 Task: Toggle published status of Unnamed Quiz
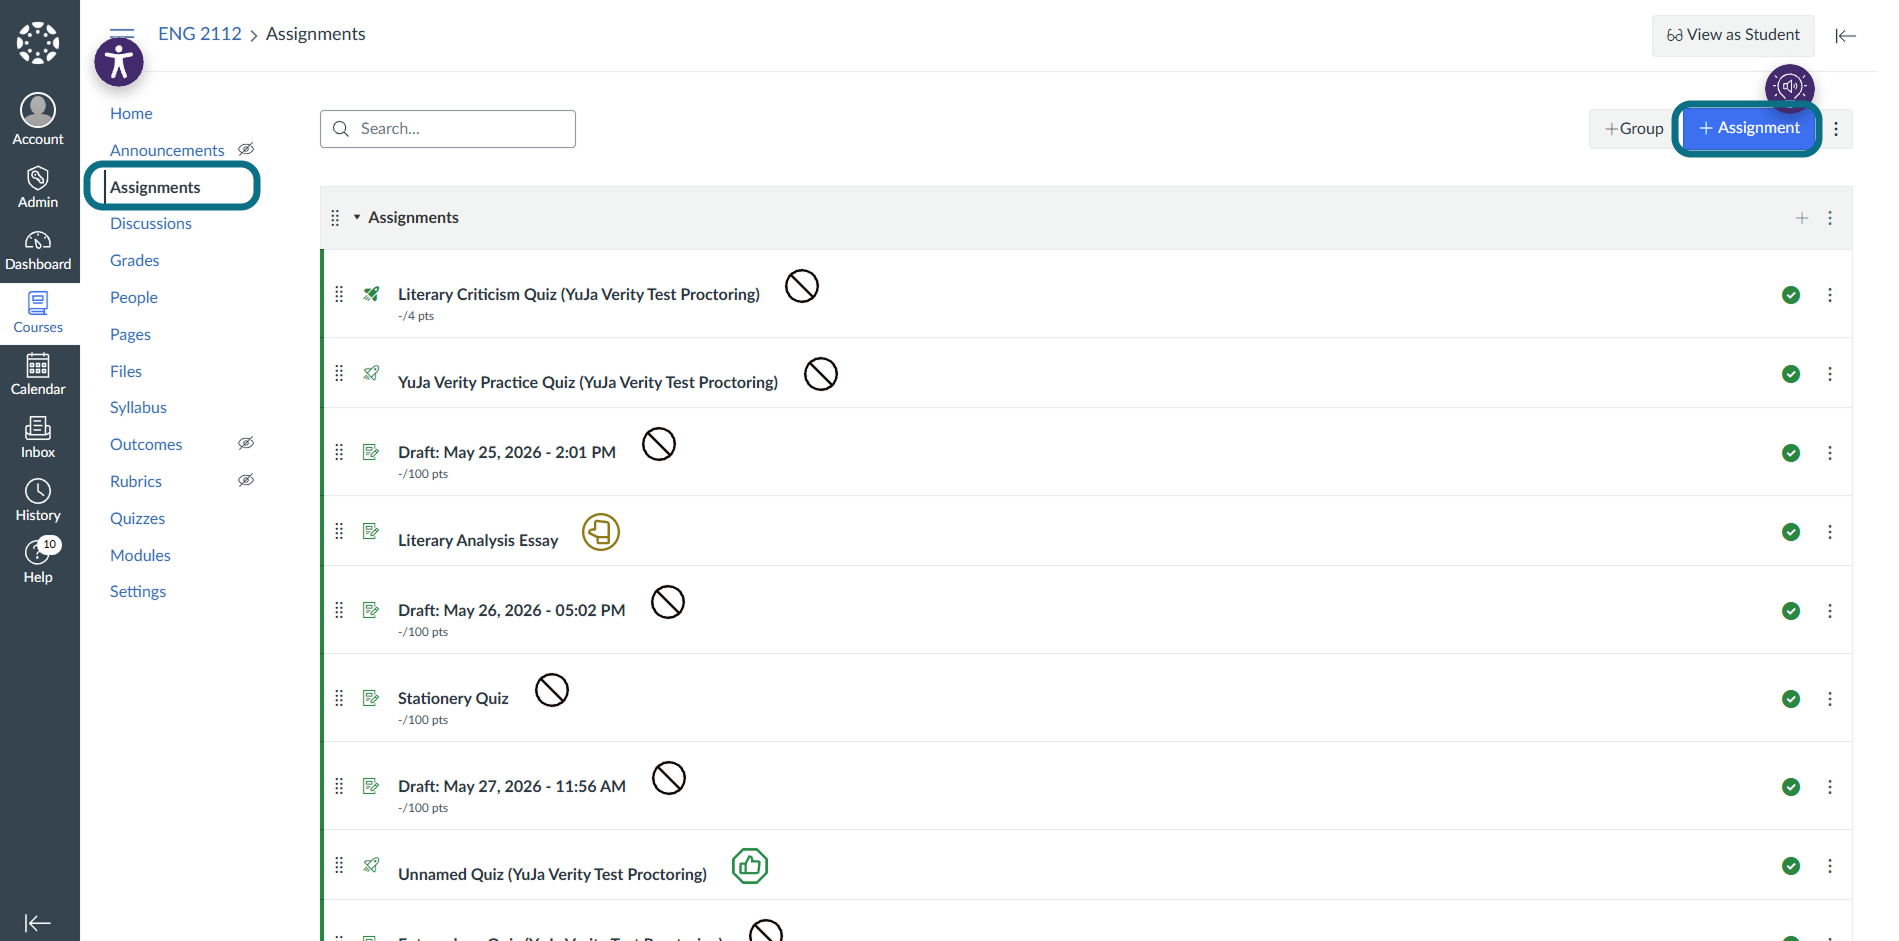(x=1791, y=866)
